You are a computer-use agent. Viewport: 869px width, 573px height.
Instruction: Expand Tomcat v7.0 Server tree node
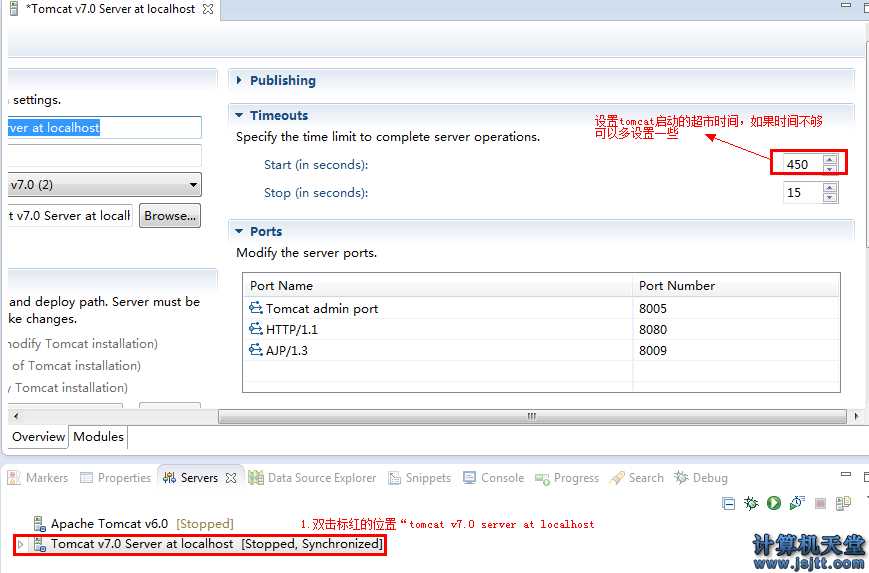(x=21, y=544)
